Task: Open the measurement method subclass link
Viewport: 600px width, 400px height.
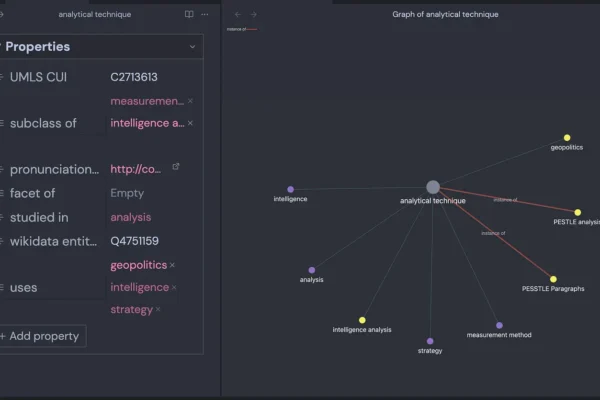Action: 147,101
